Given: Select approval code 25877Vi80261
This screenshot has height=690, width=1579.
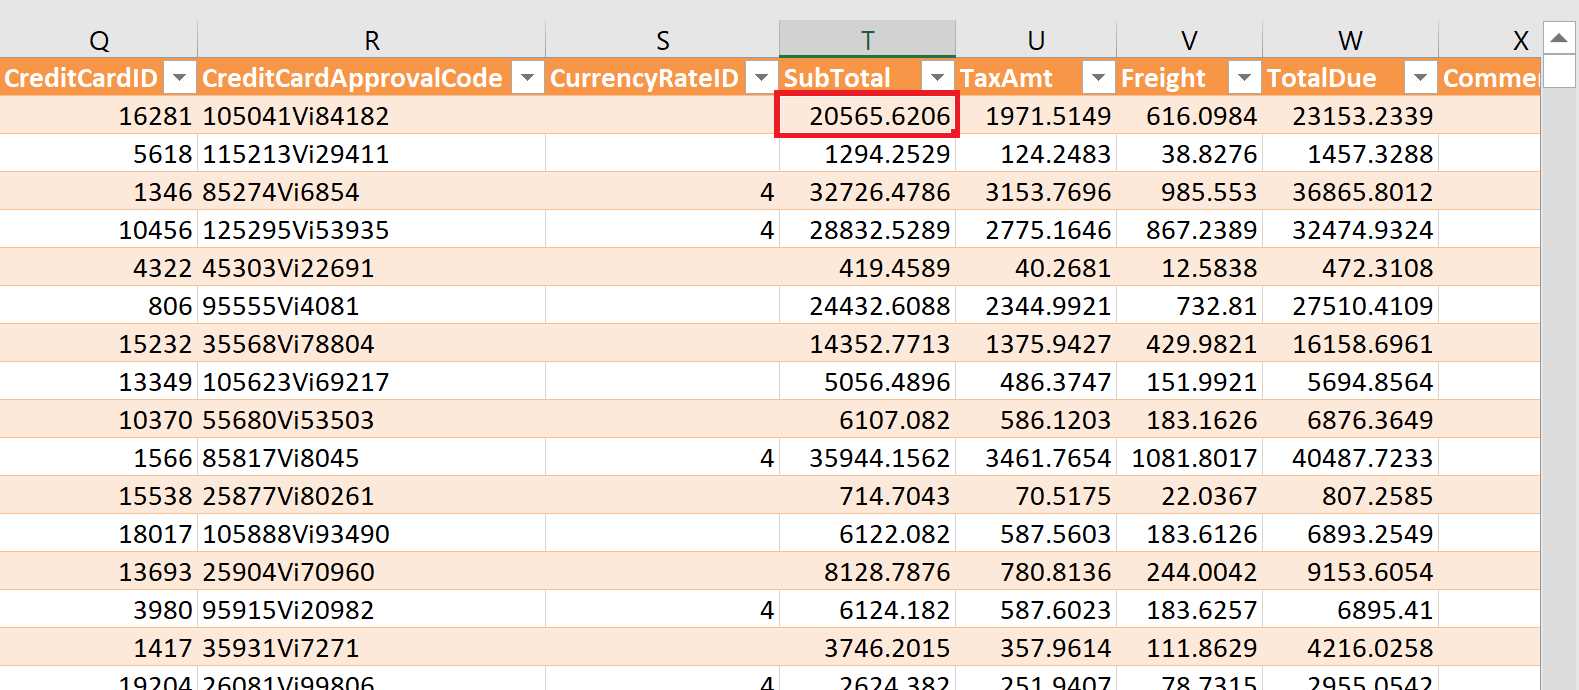Looking at the screenshot, I should (372, 495).
